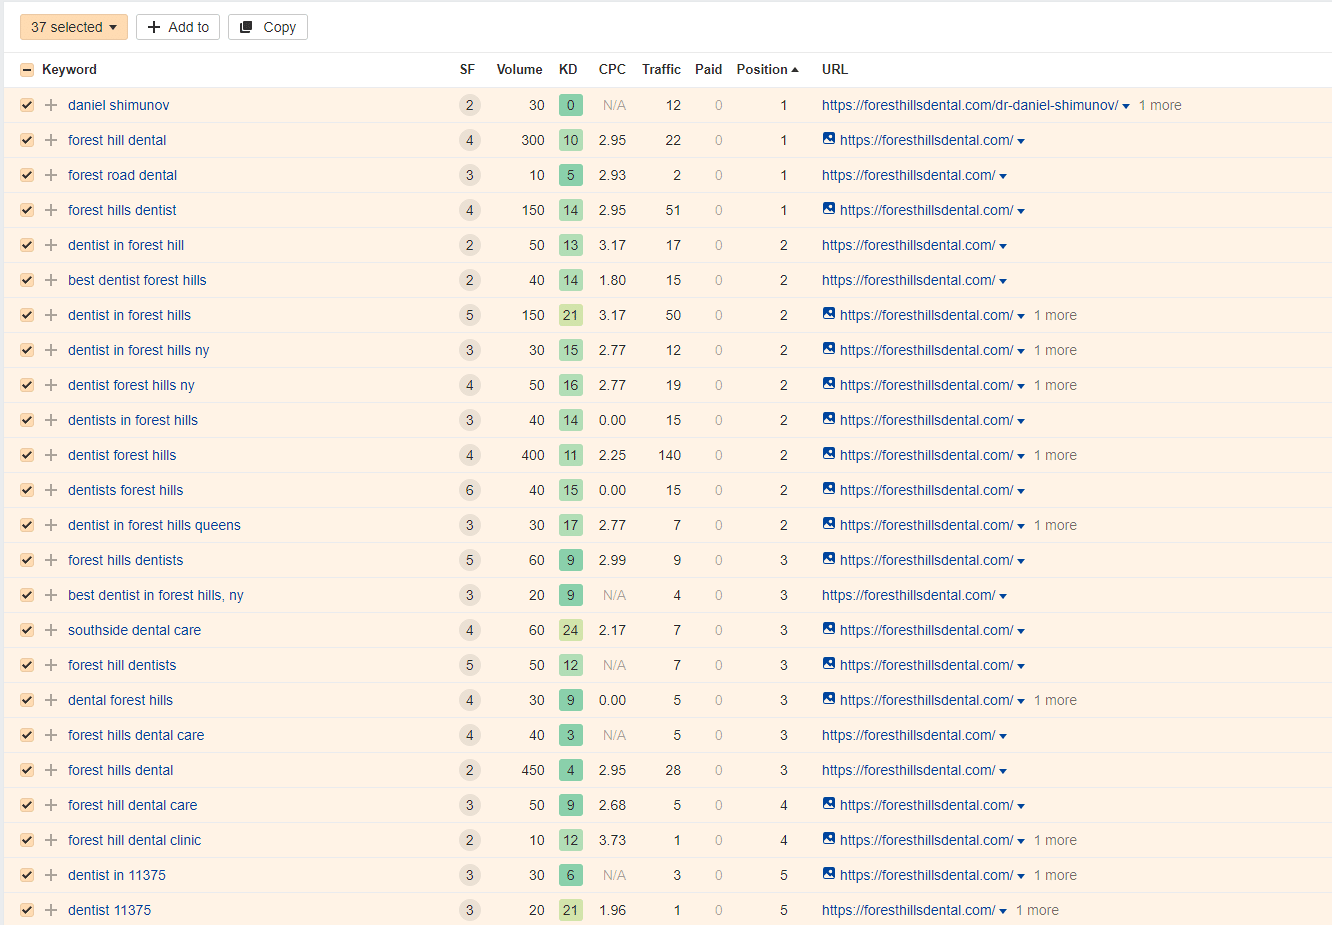Expand URL dropdown arrow for 'best dentist forest hills'
The width and height of the screenshot is (1332, 925).
click(x=1003, y=281)
